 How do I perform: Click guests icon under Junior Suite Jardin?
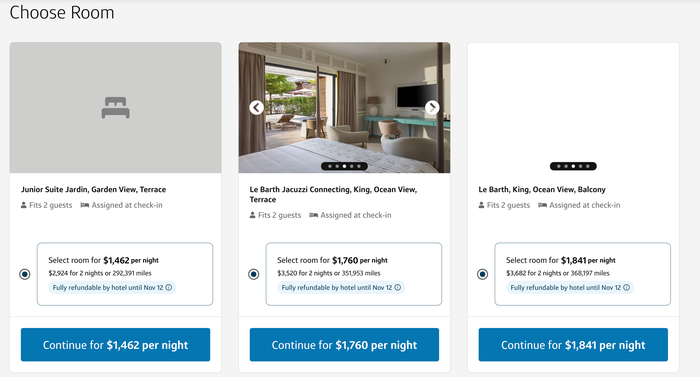[24, 205]
